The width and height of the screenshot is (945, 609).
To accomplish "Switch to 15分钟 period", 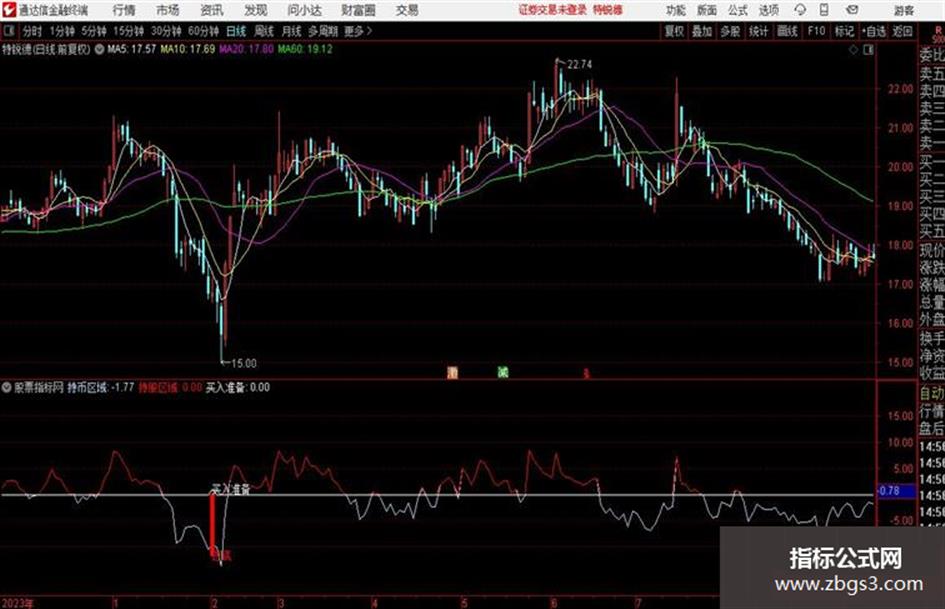I will click(129, 31).
